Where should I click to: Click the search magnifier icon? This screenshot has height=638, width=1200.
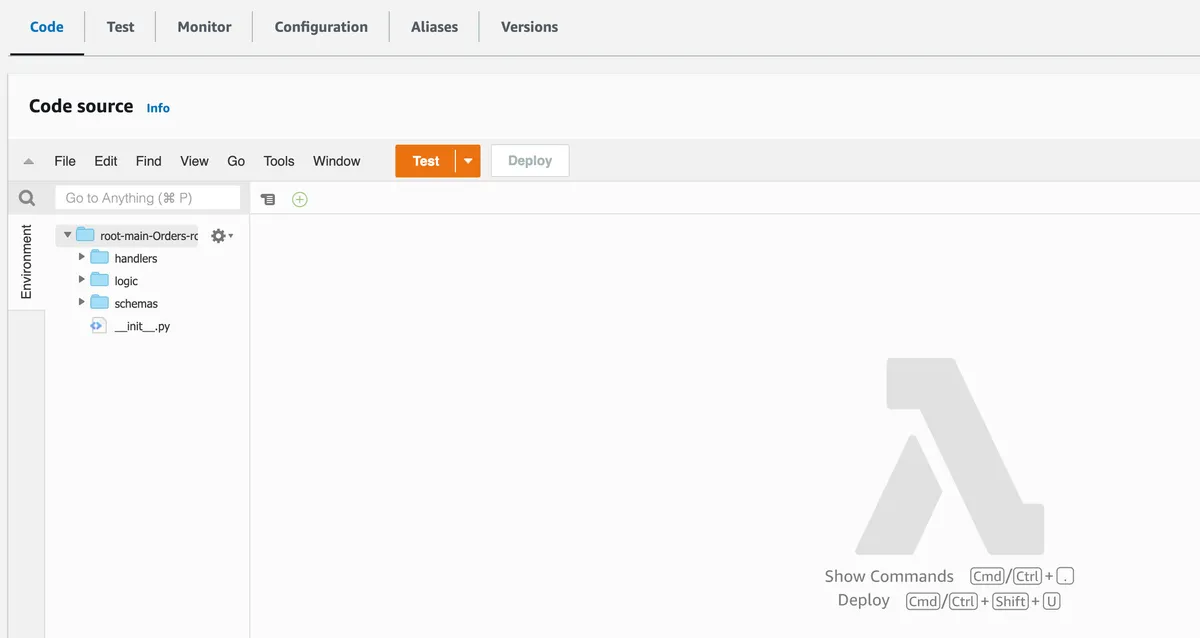coord(26,197)
